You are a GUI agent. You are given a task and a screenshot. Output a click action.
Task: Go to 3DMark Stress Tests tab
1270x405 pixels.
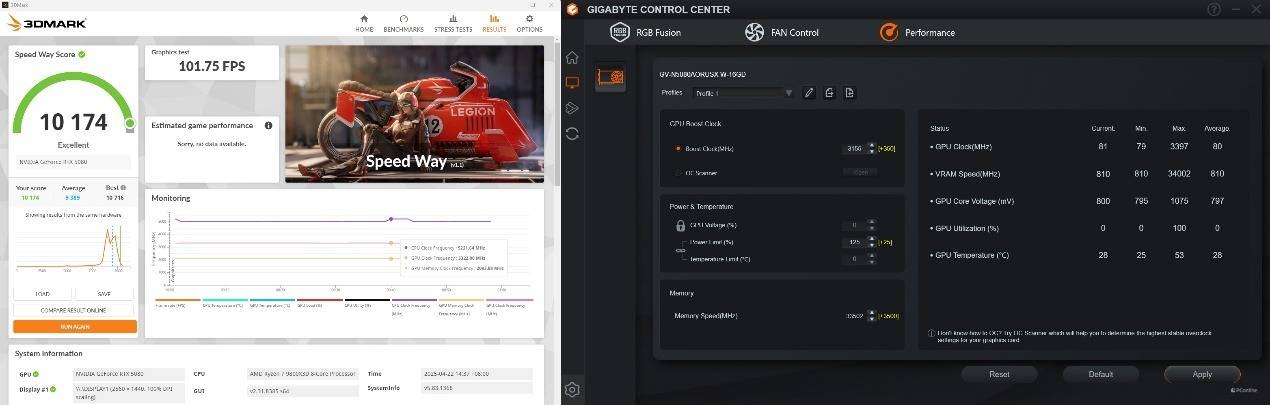pos(453,23)
